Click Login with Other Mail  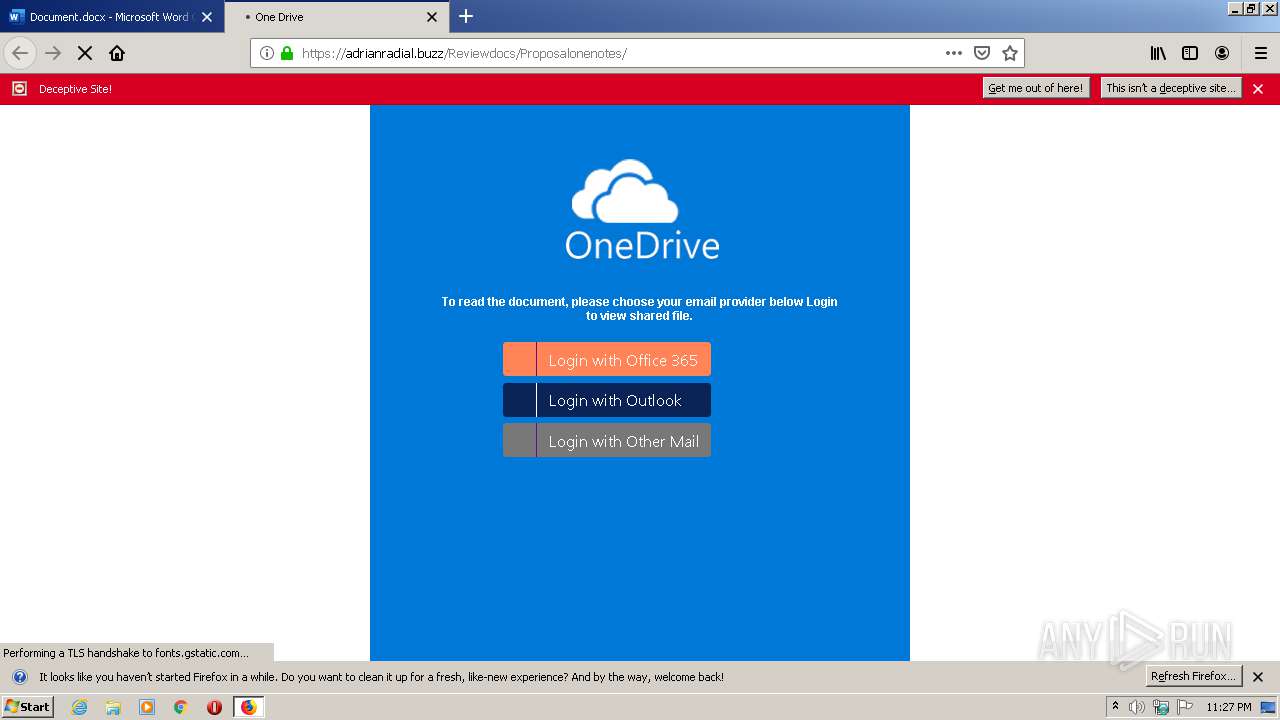(x=607, y=440)
